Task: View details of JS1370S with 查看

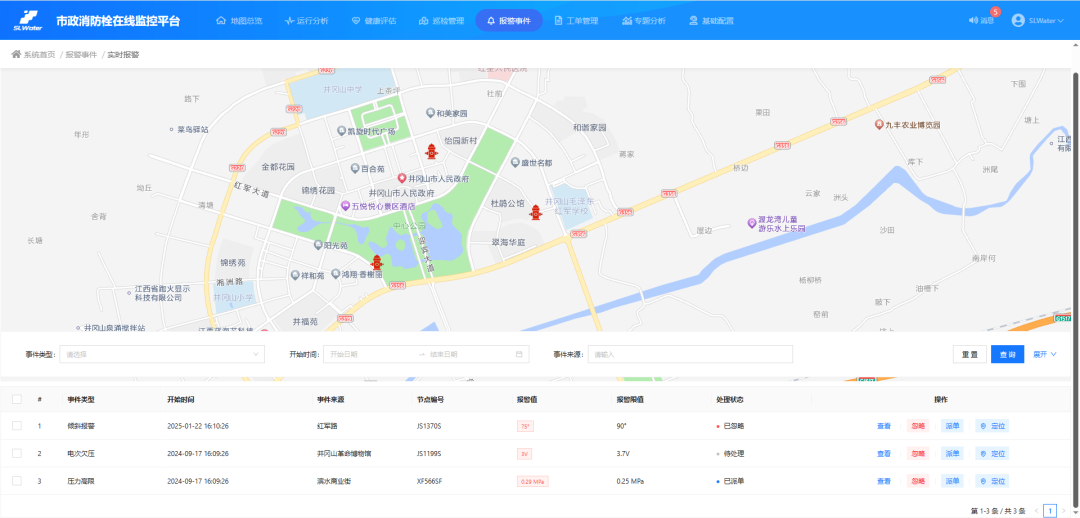Action: [884, 426]
